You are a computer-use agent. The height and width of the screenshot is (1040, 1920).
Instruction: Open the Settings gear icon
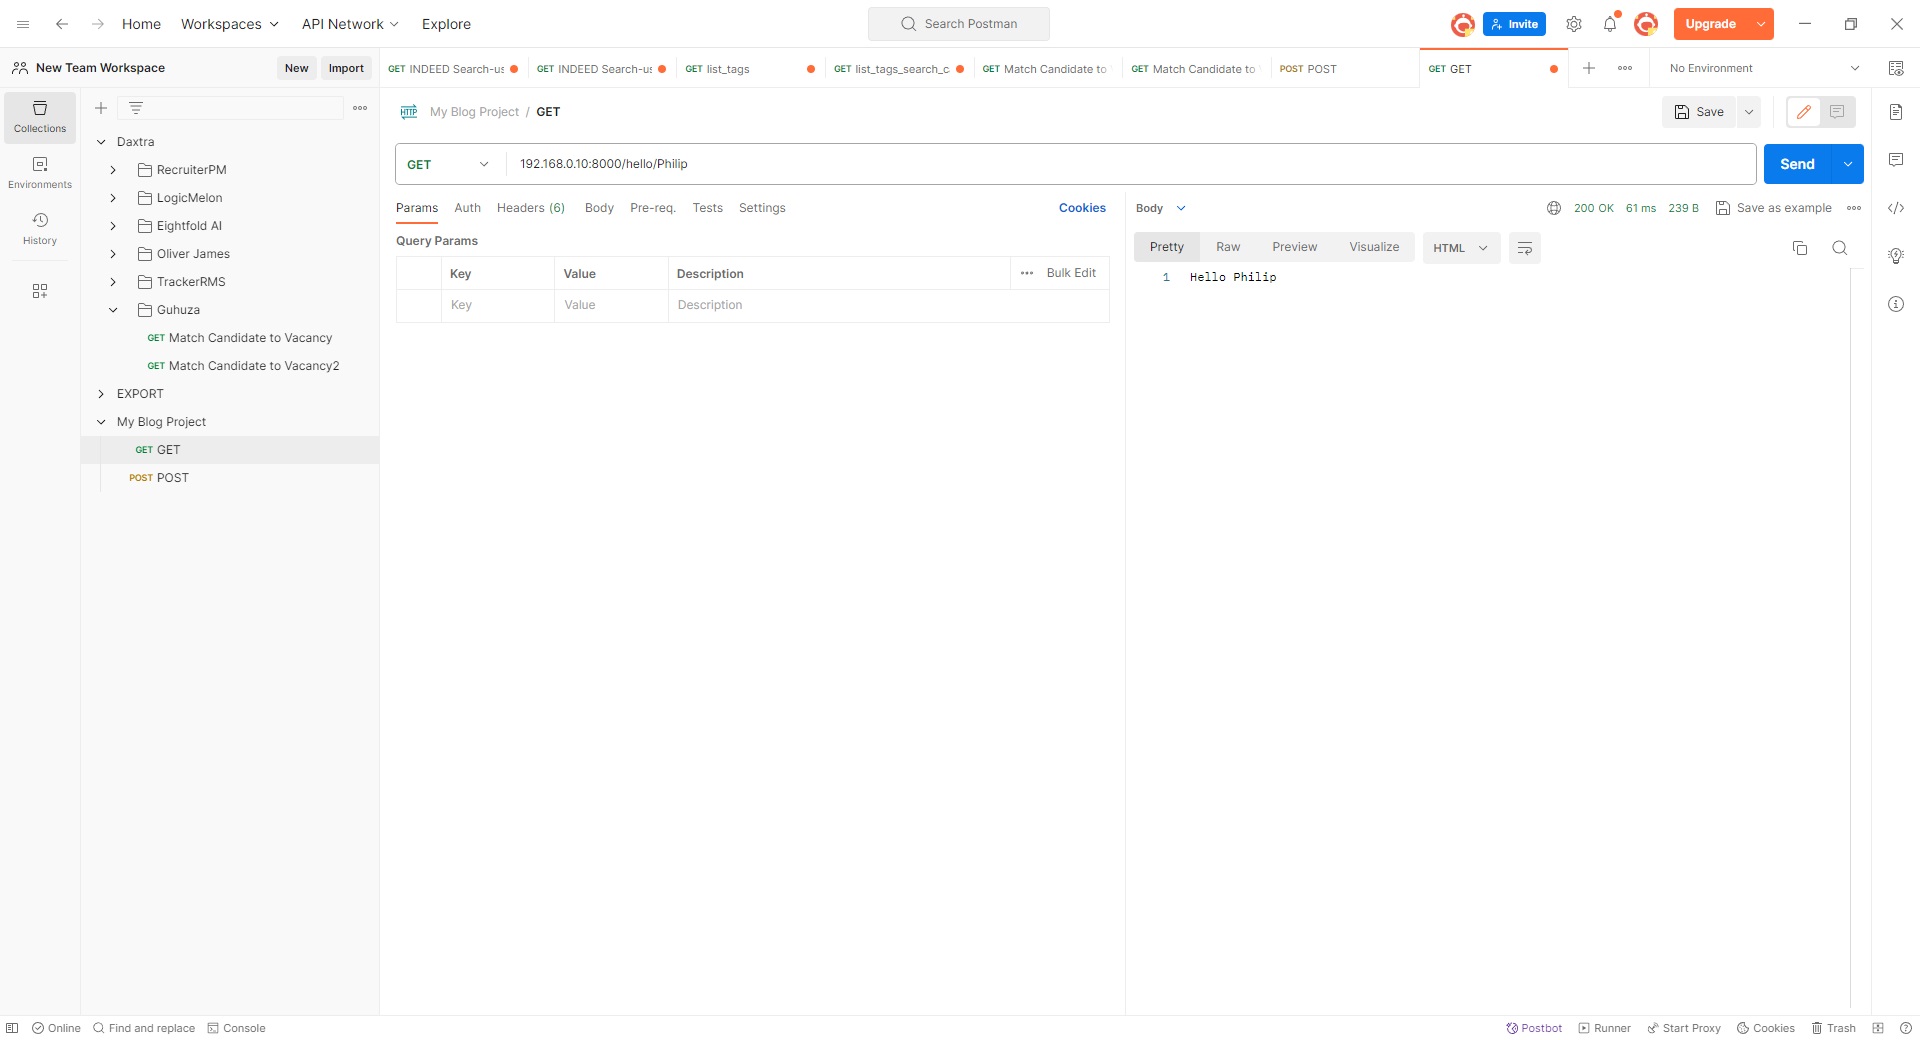[1574, 24]
